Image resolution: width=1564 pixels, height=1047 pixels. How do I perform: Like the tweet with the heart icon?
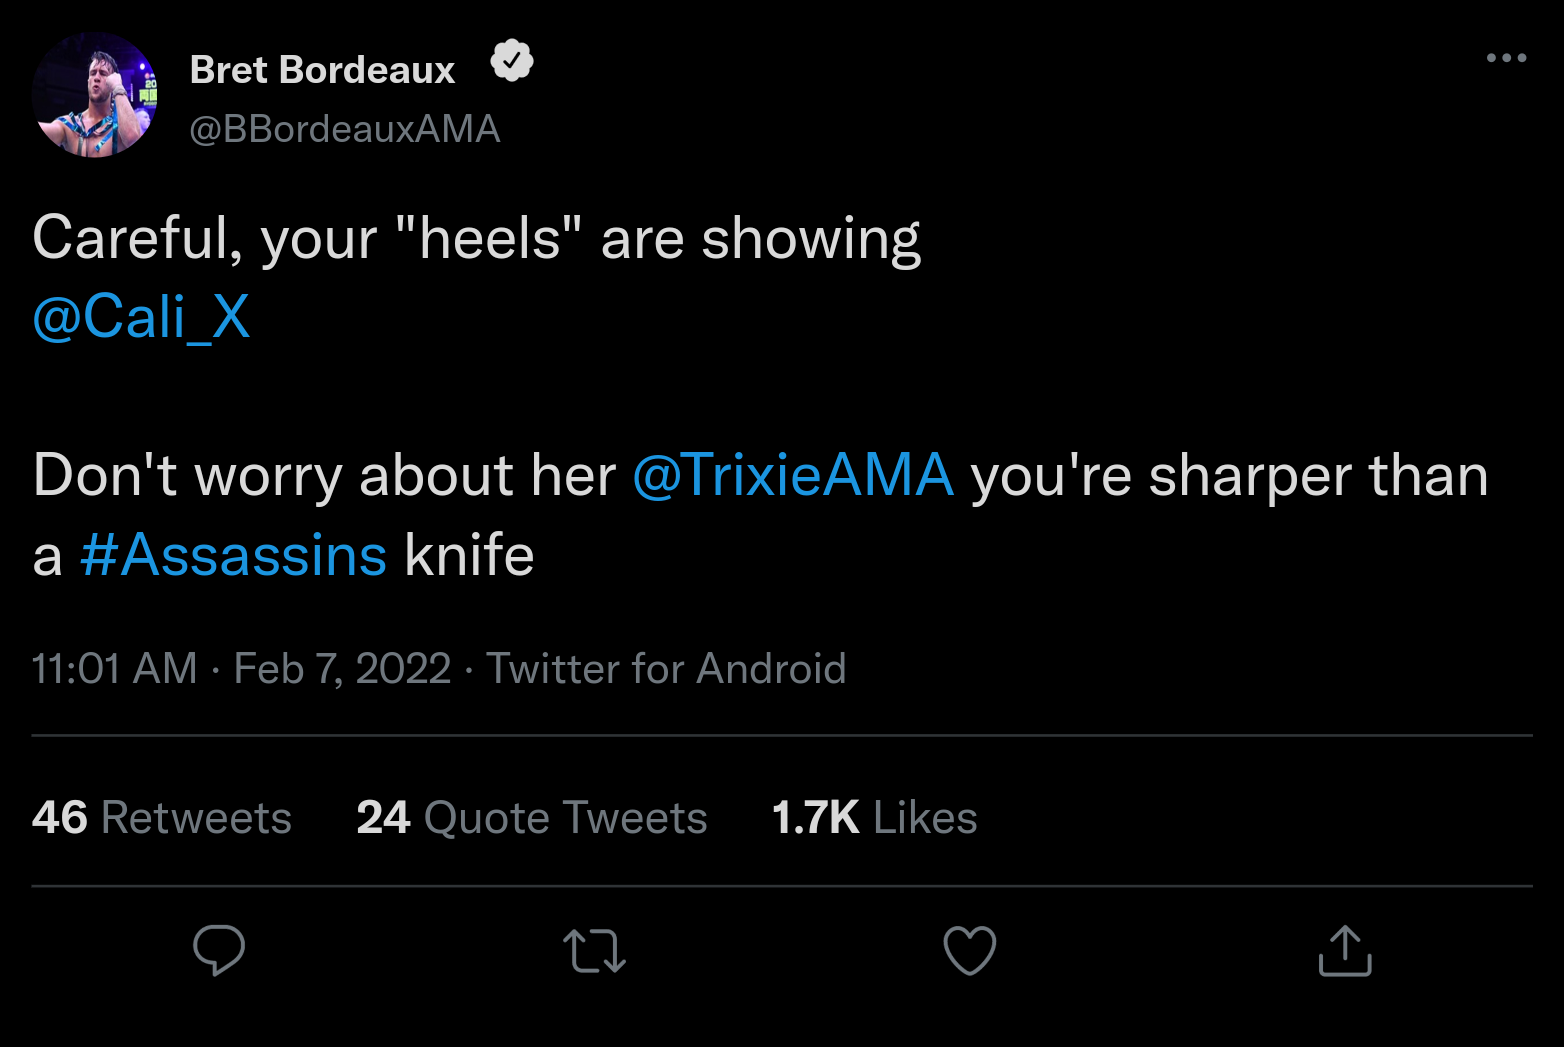tap(970, 950)
